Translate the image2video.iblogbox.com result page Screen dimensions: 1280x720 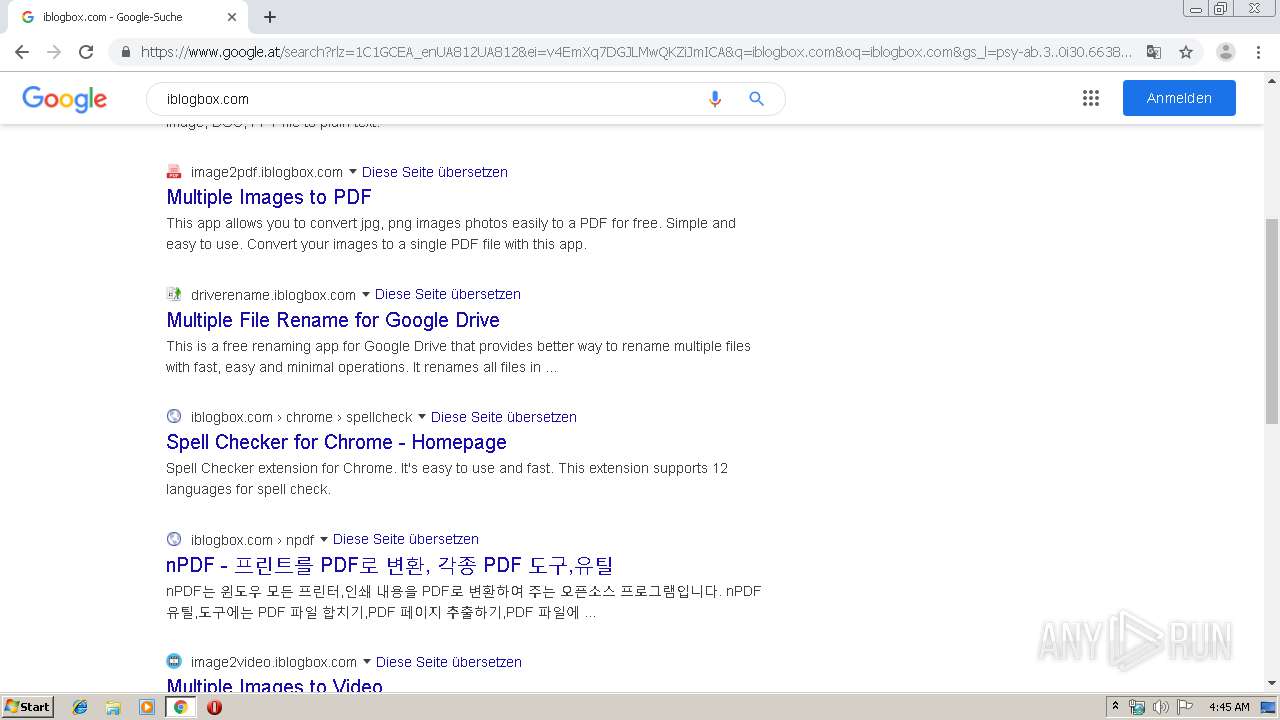(x=449, y=662)
